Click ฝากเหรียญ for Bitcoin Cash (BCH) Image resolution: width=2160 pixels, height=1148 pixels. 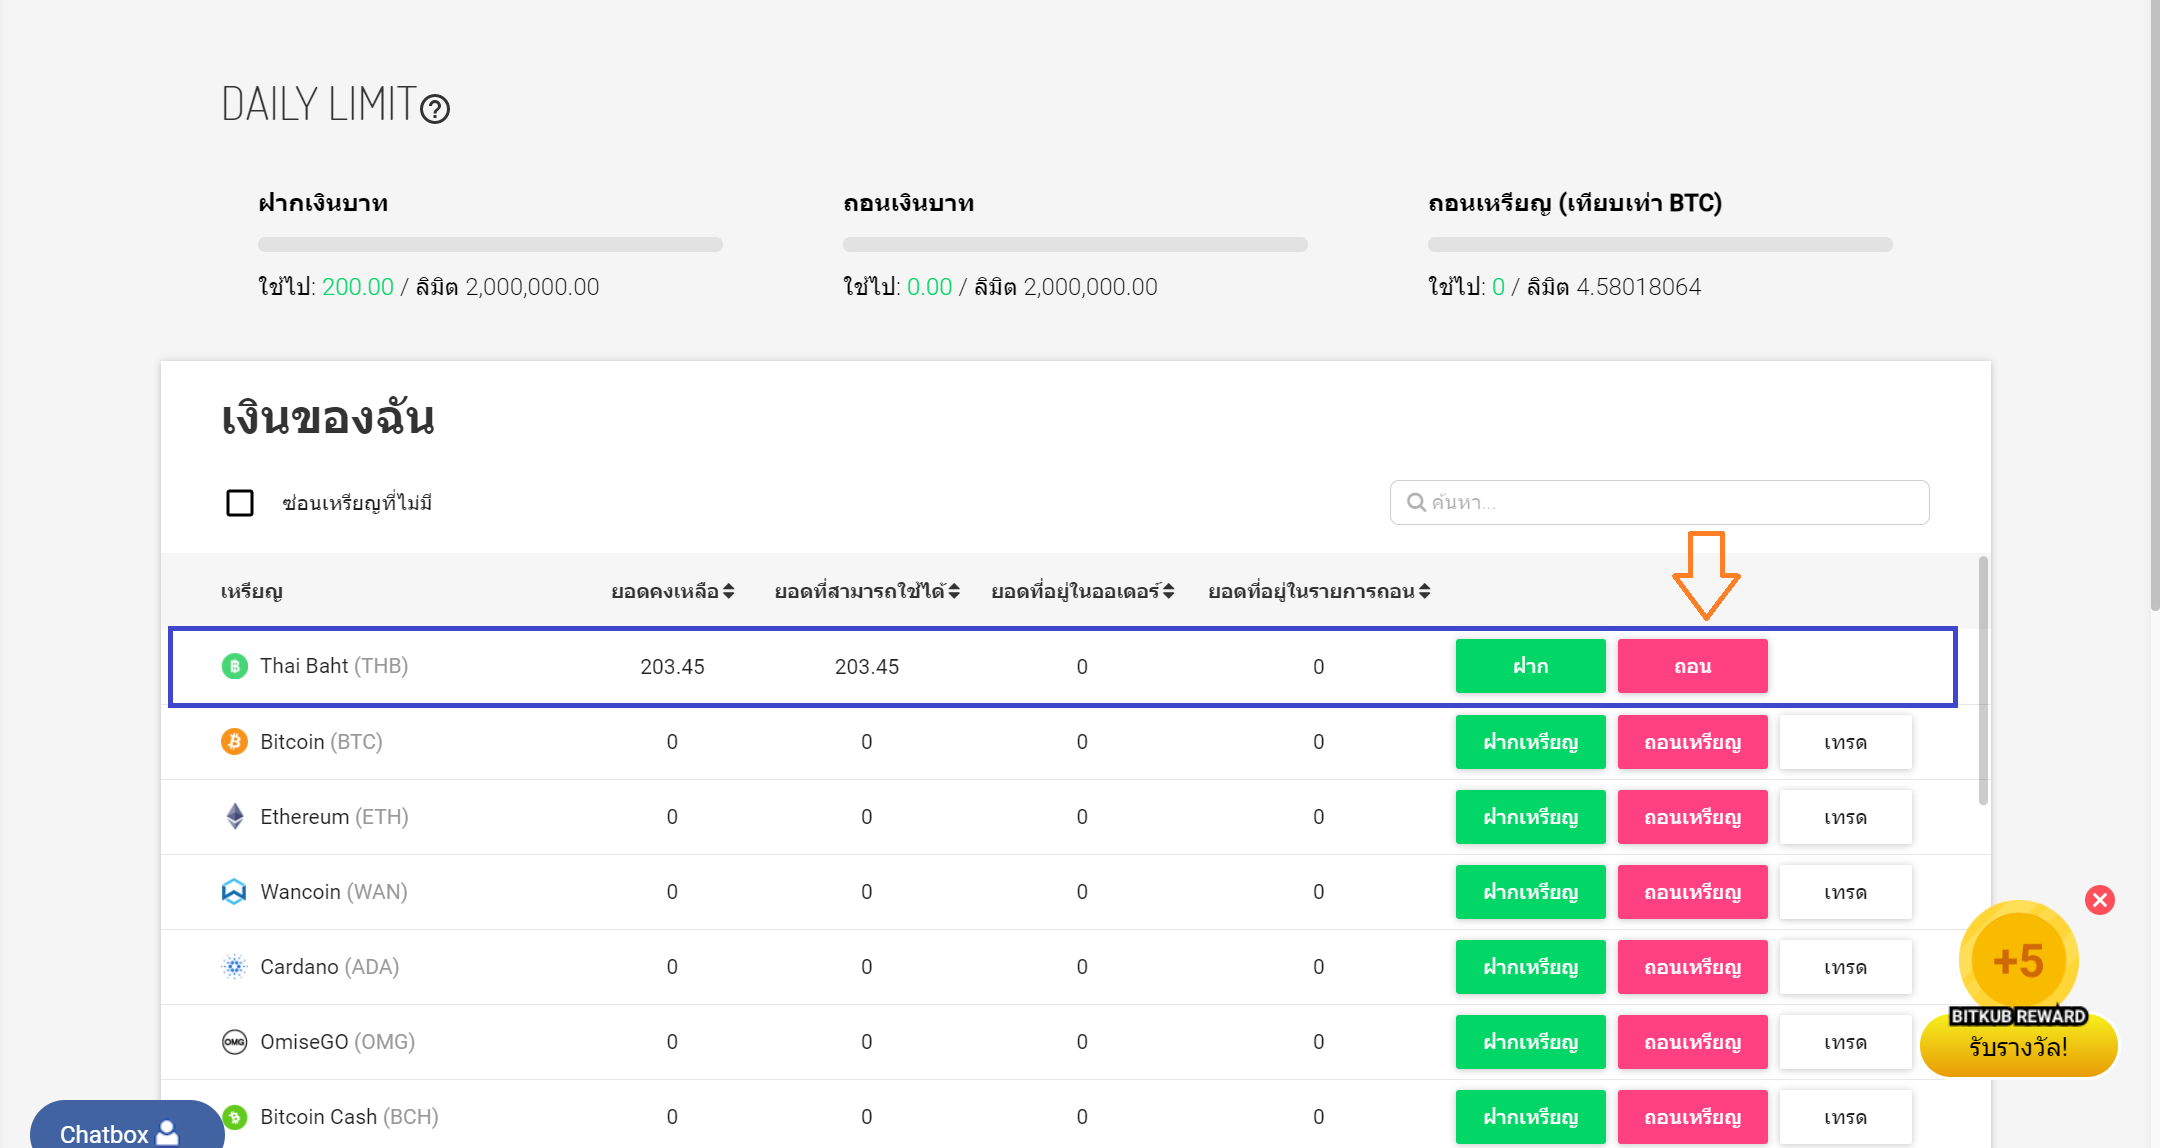point(1530,1117)
